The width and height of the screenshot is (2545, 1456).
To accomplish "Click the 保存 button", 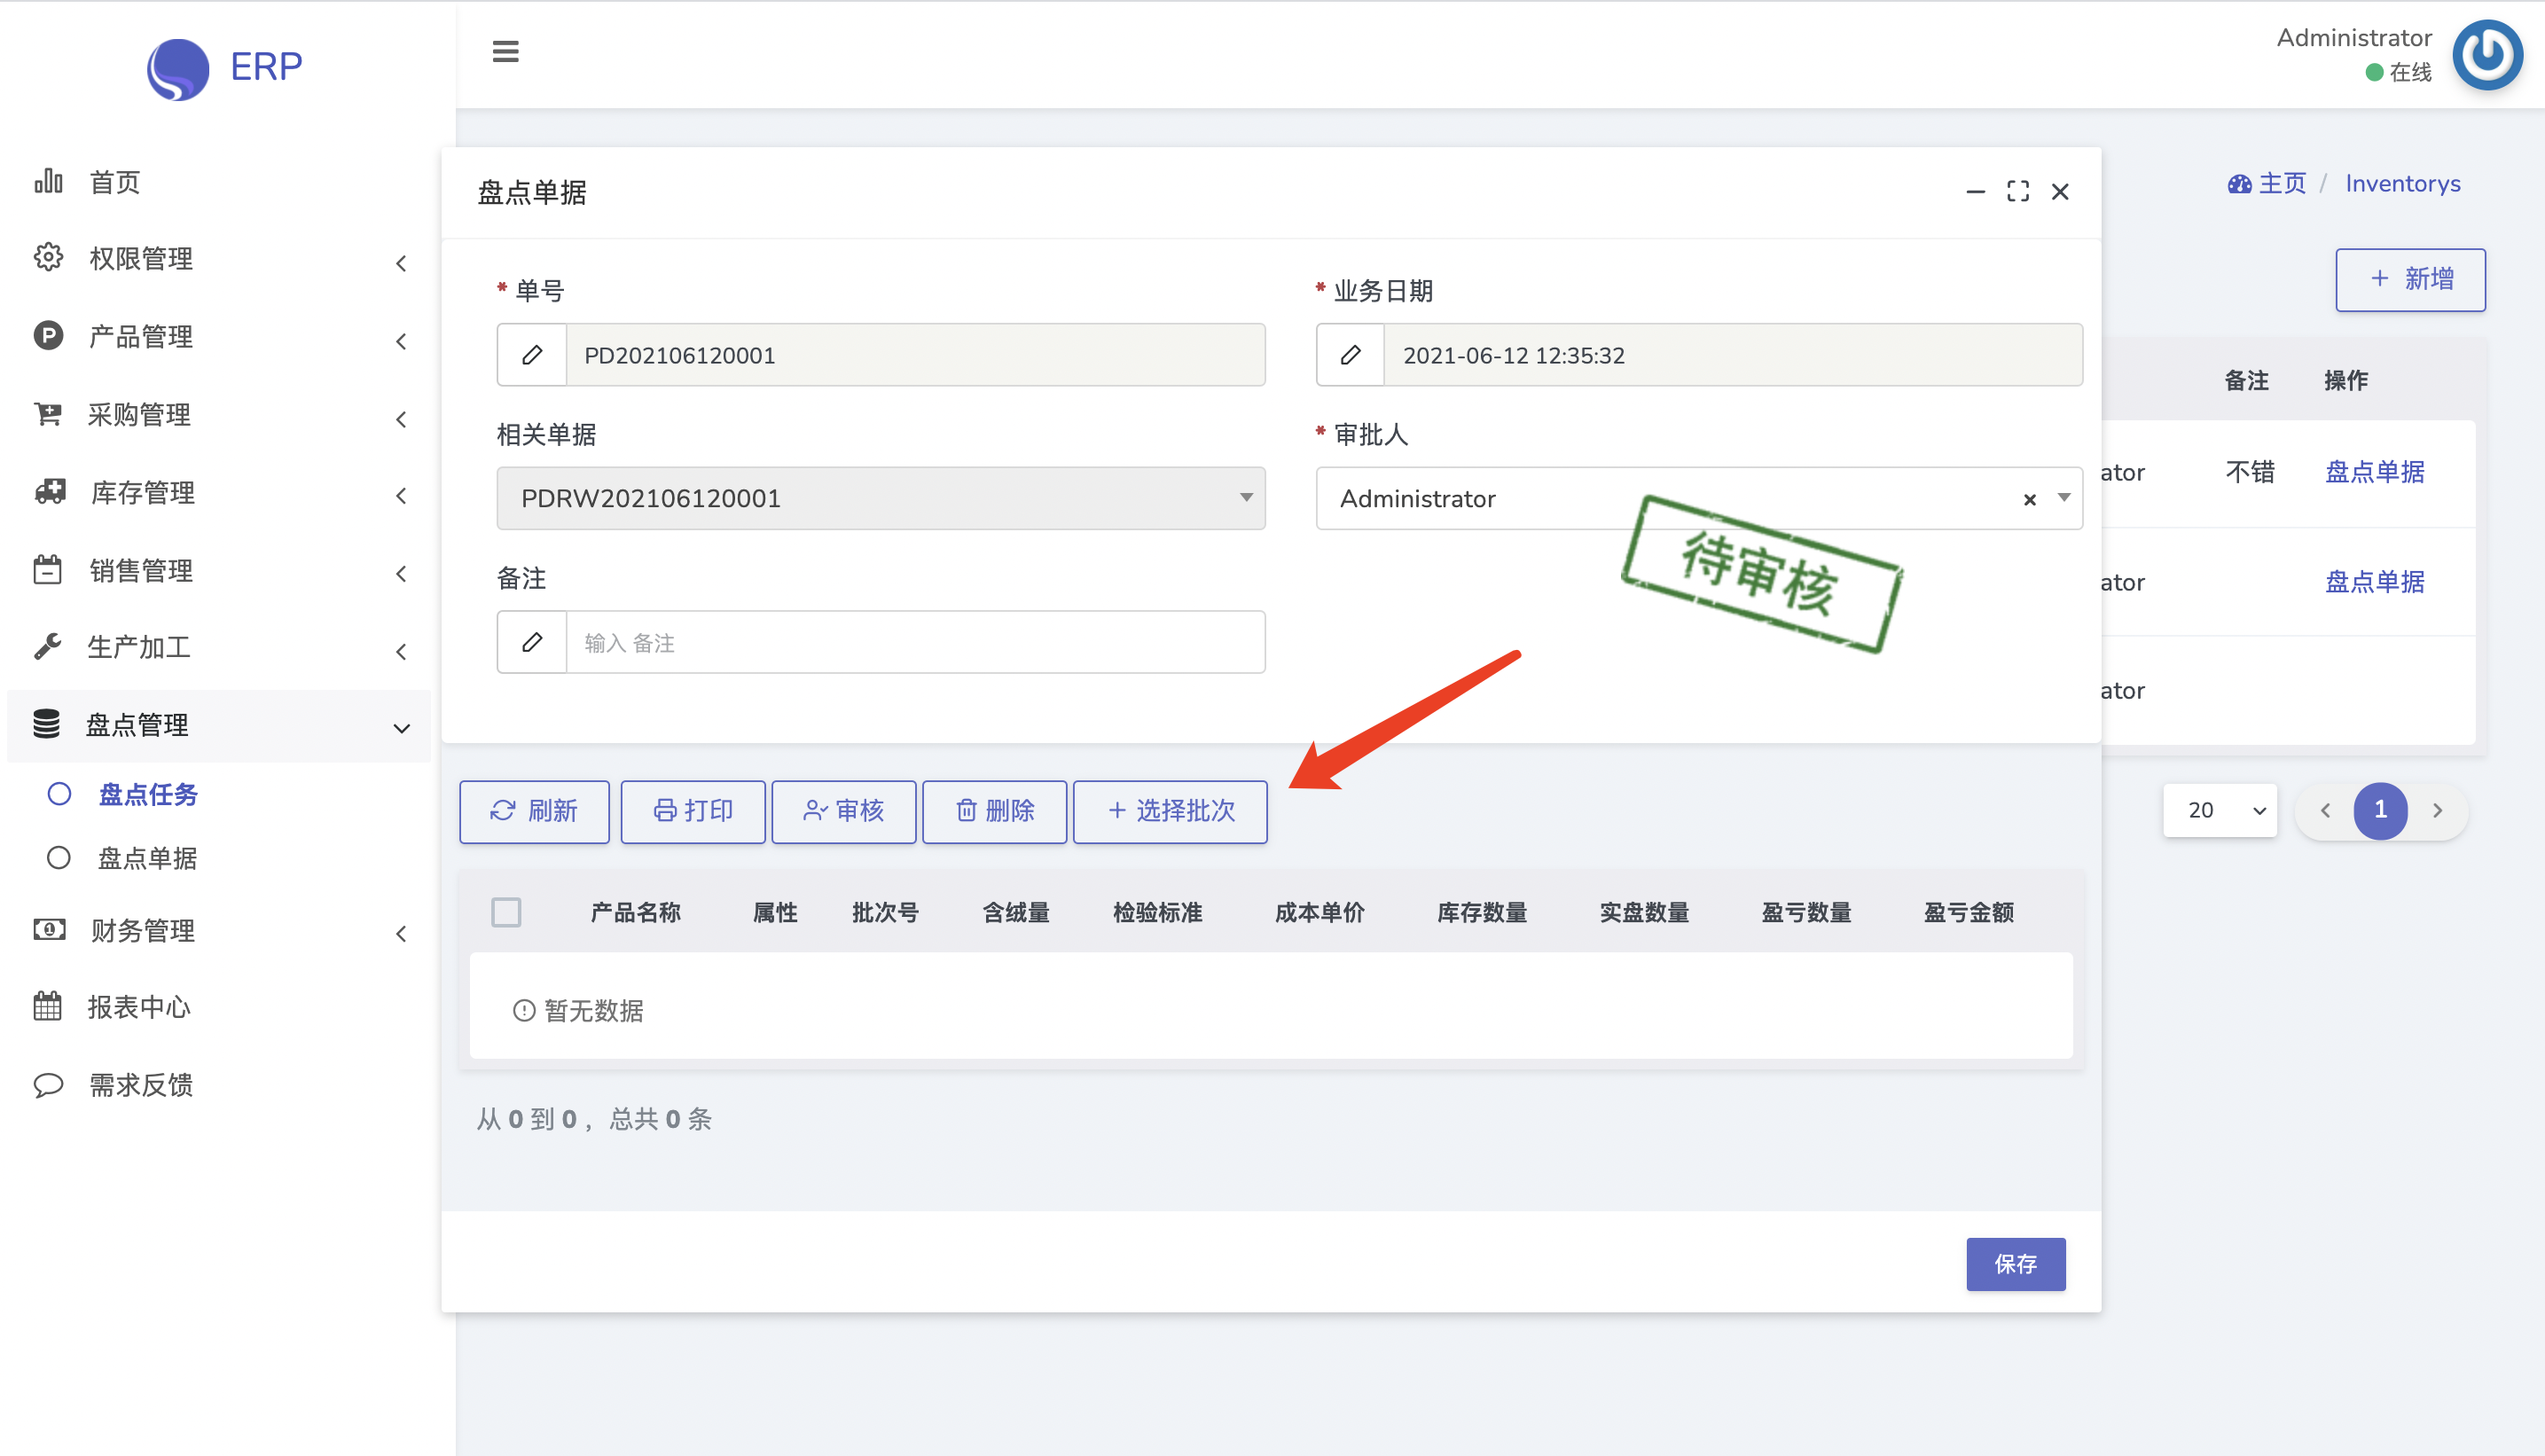I will (x=2015, y=1264).
